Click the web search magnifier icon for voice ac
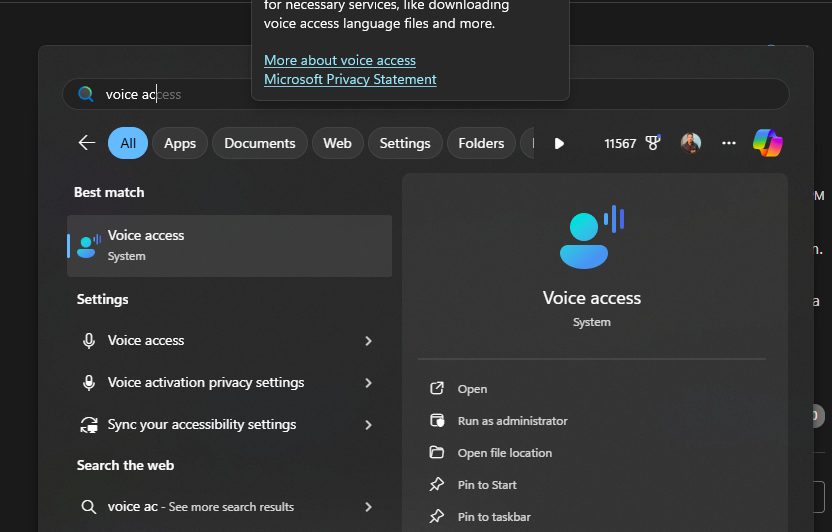Image resolution: width=832 pixels, height=532 pixels. [89, 507]
